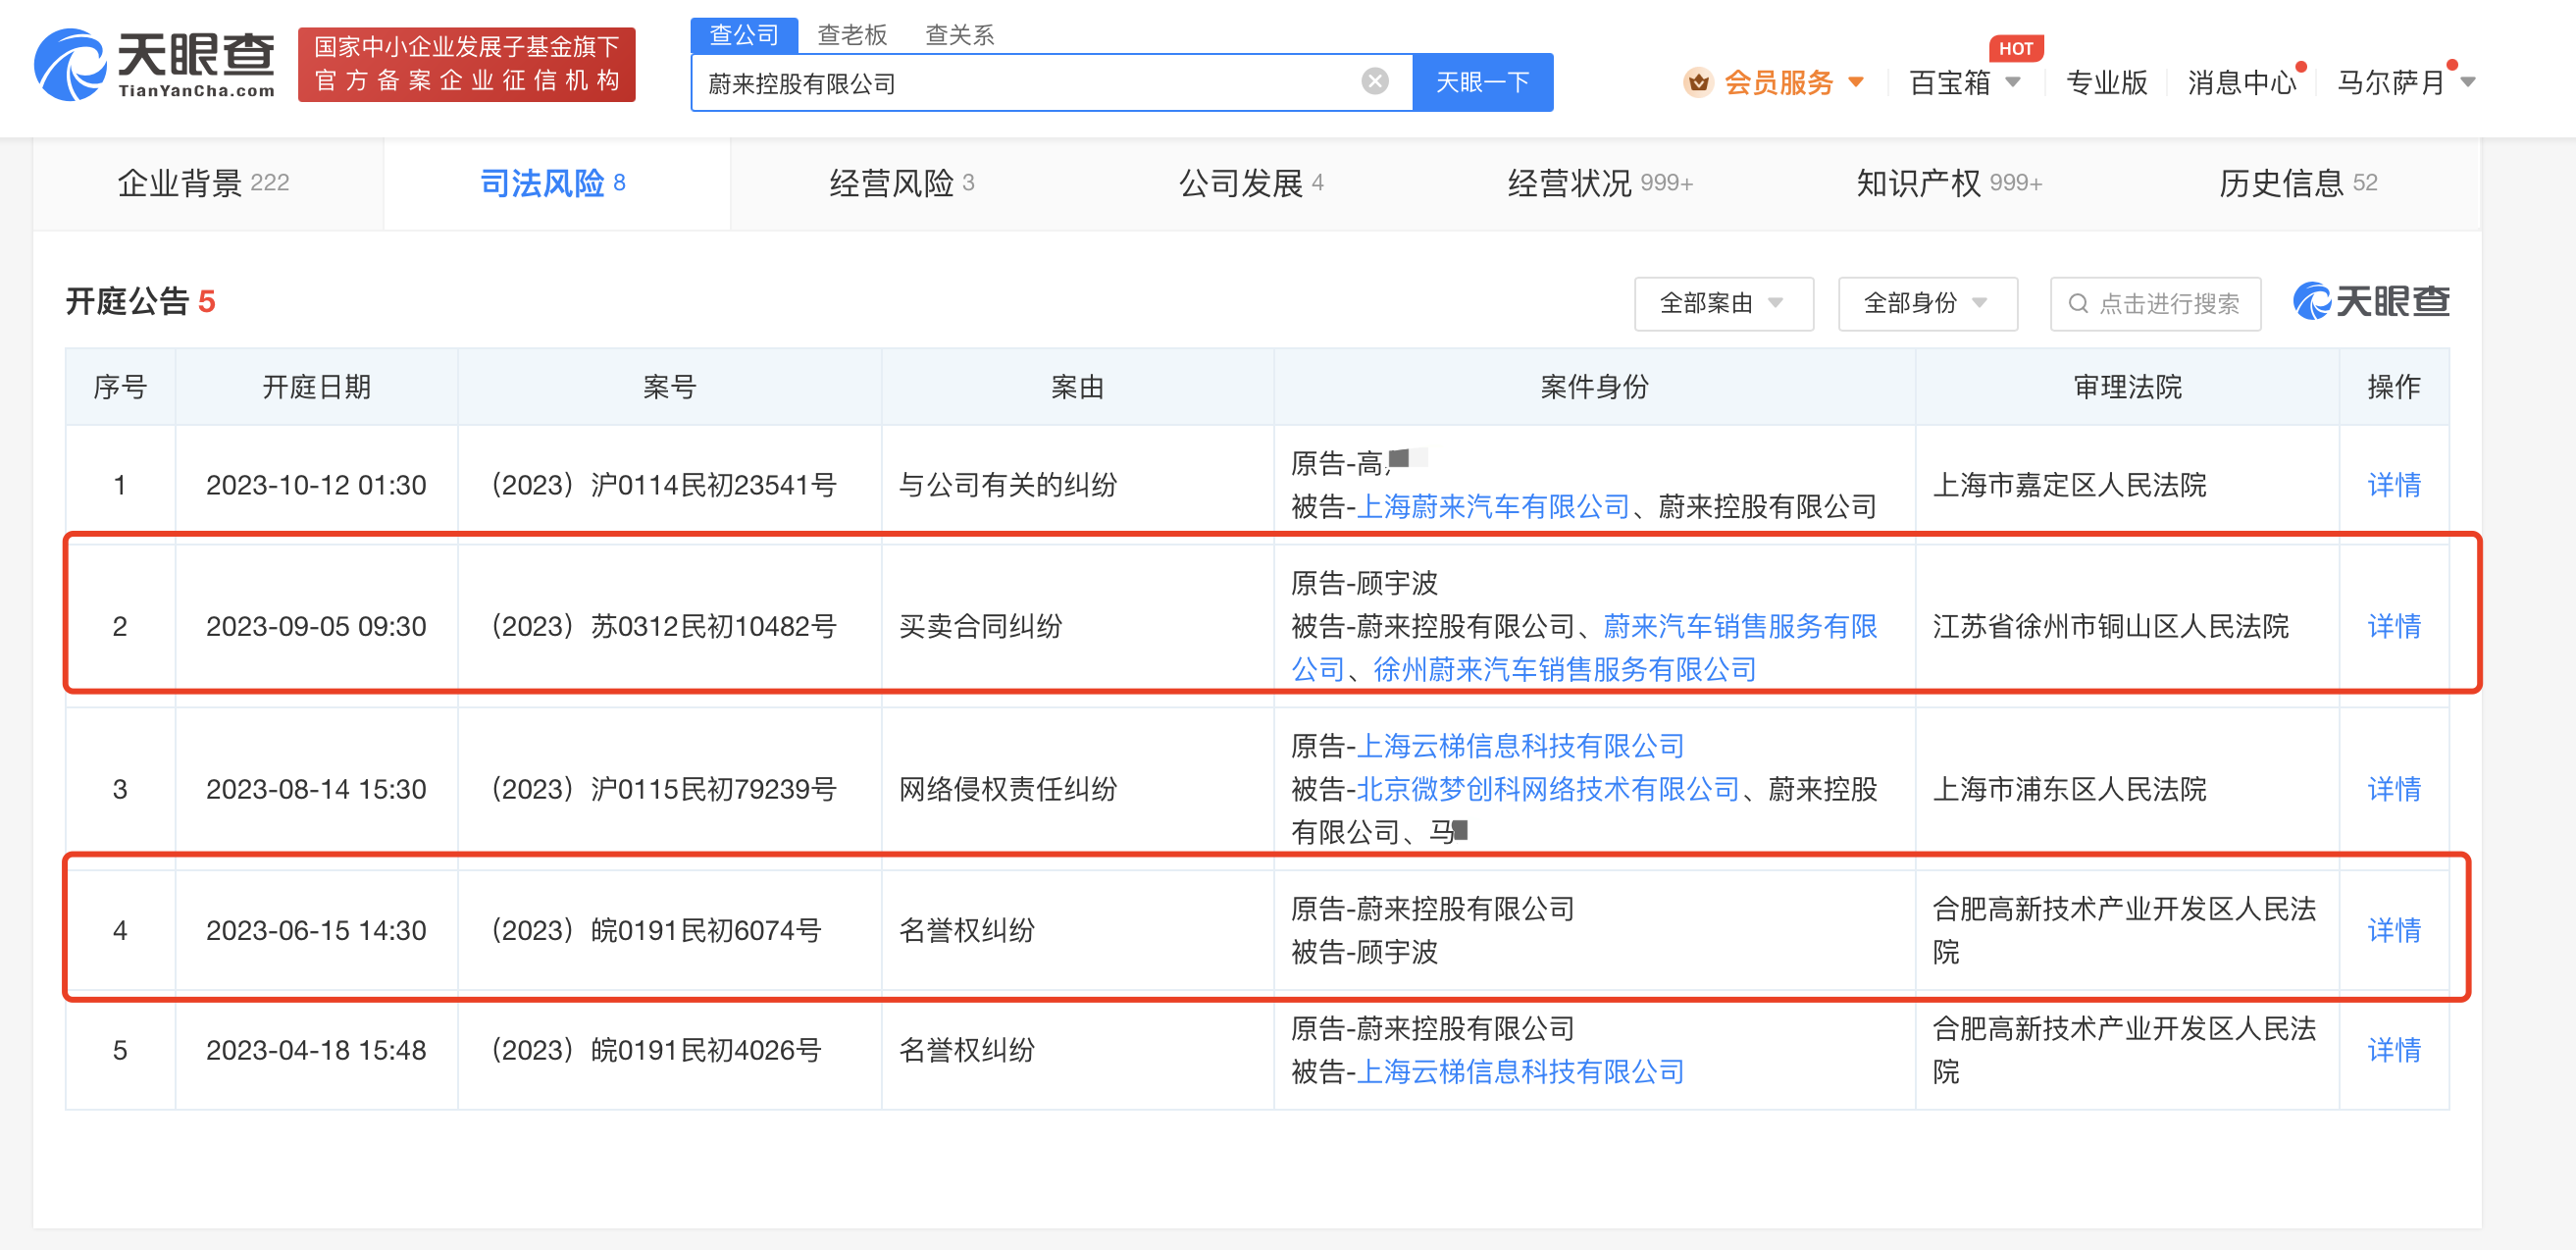Image resolution: width=2576 pixels, height=1250 pixels.
Task: Select date 2023-10-12 01:30
Action: pyautogui.click(x=316, y=485)
